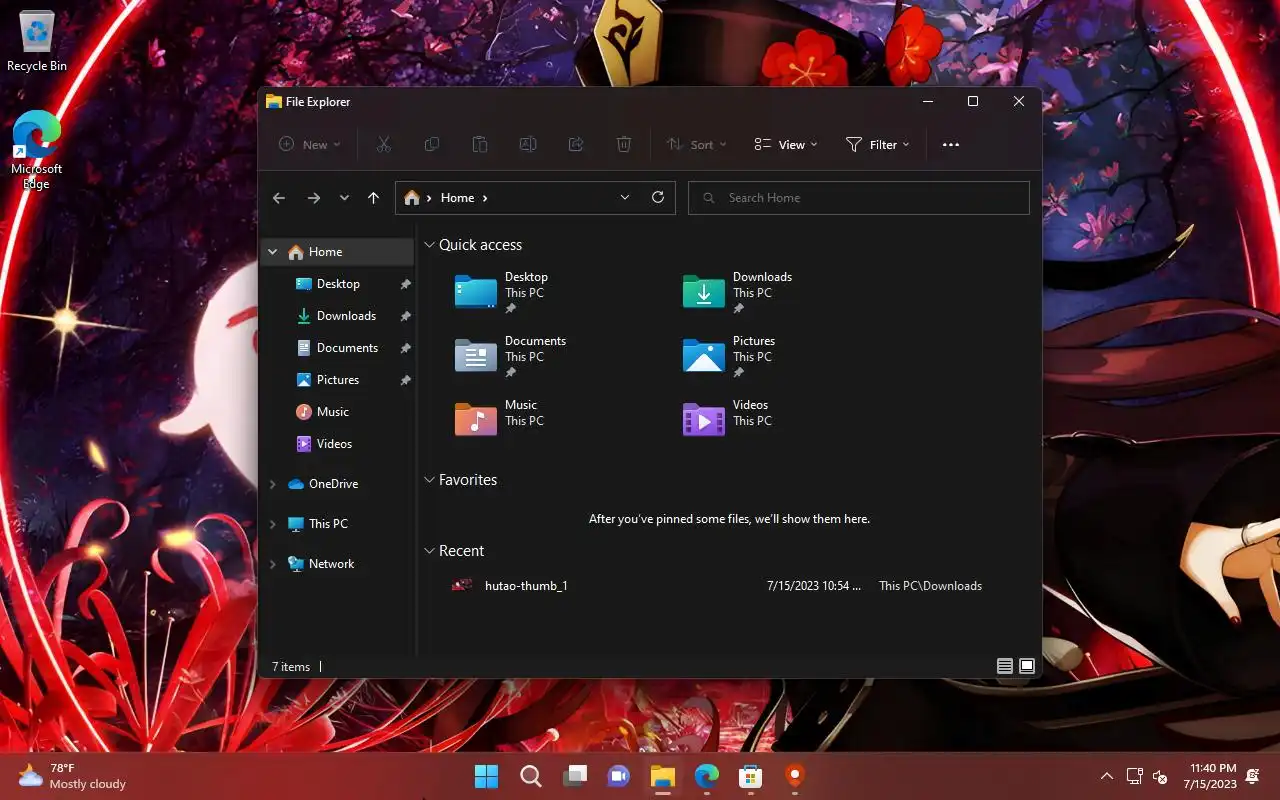The width and height of the screenshot is (1280, 800).
Task: Click pin icon beside Downloads in sidebar
Action: [x=405, y=316]
